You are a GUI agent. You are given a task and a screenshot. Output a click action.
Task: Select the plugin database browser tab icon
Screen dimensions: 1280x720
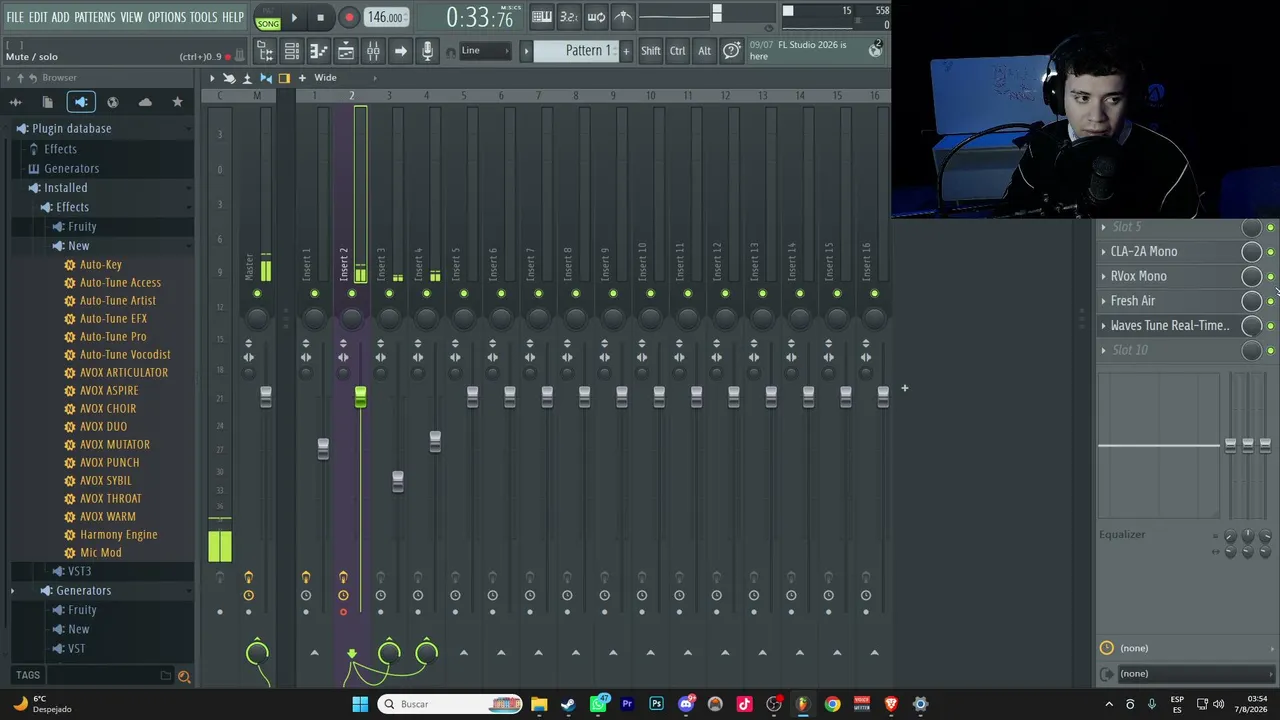81,102
